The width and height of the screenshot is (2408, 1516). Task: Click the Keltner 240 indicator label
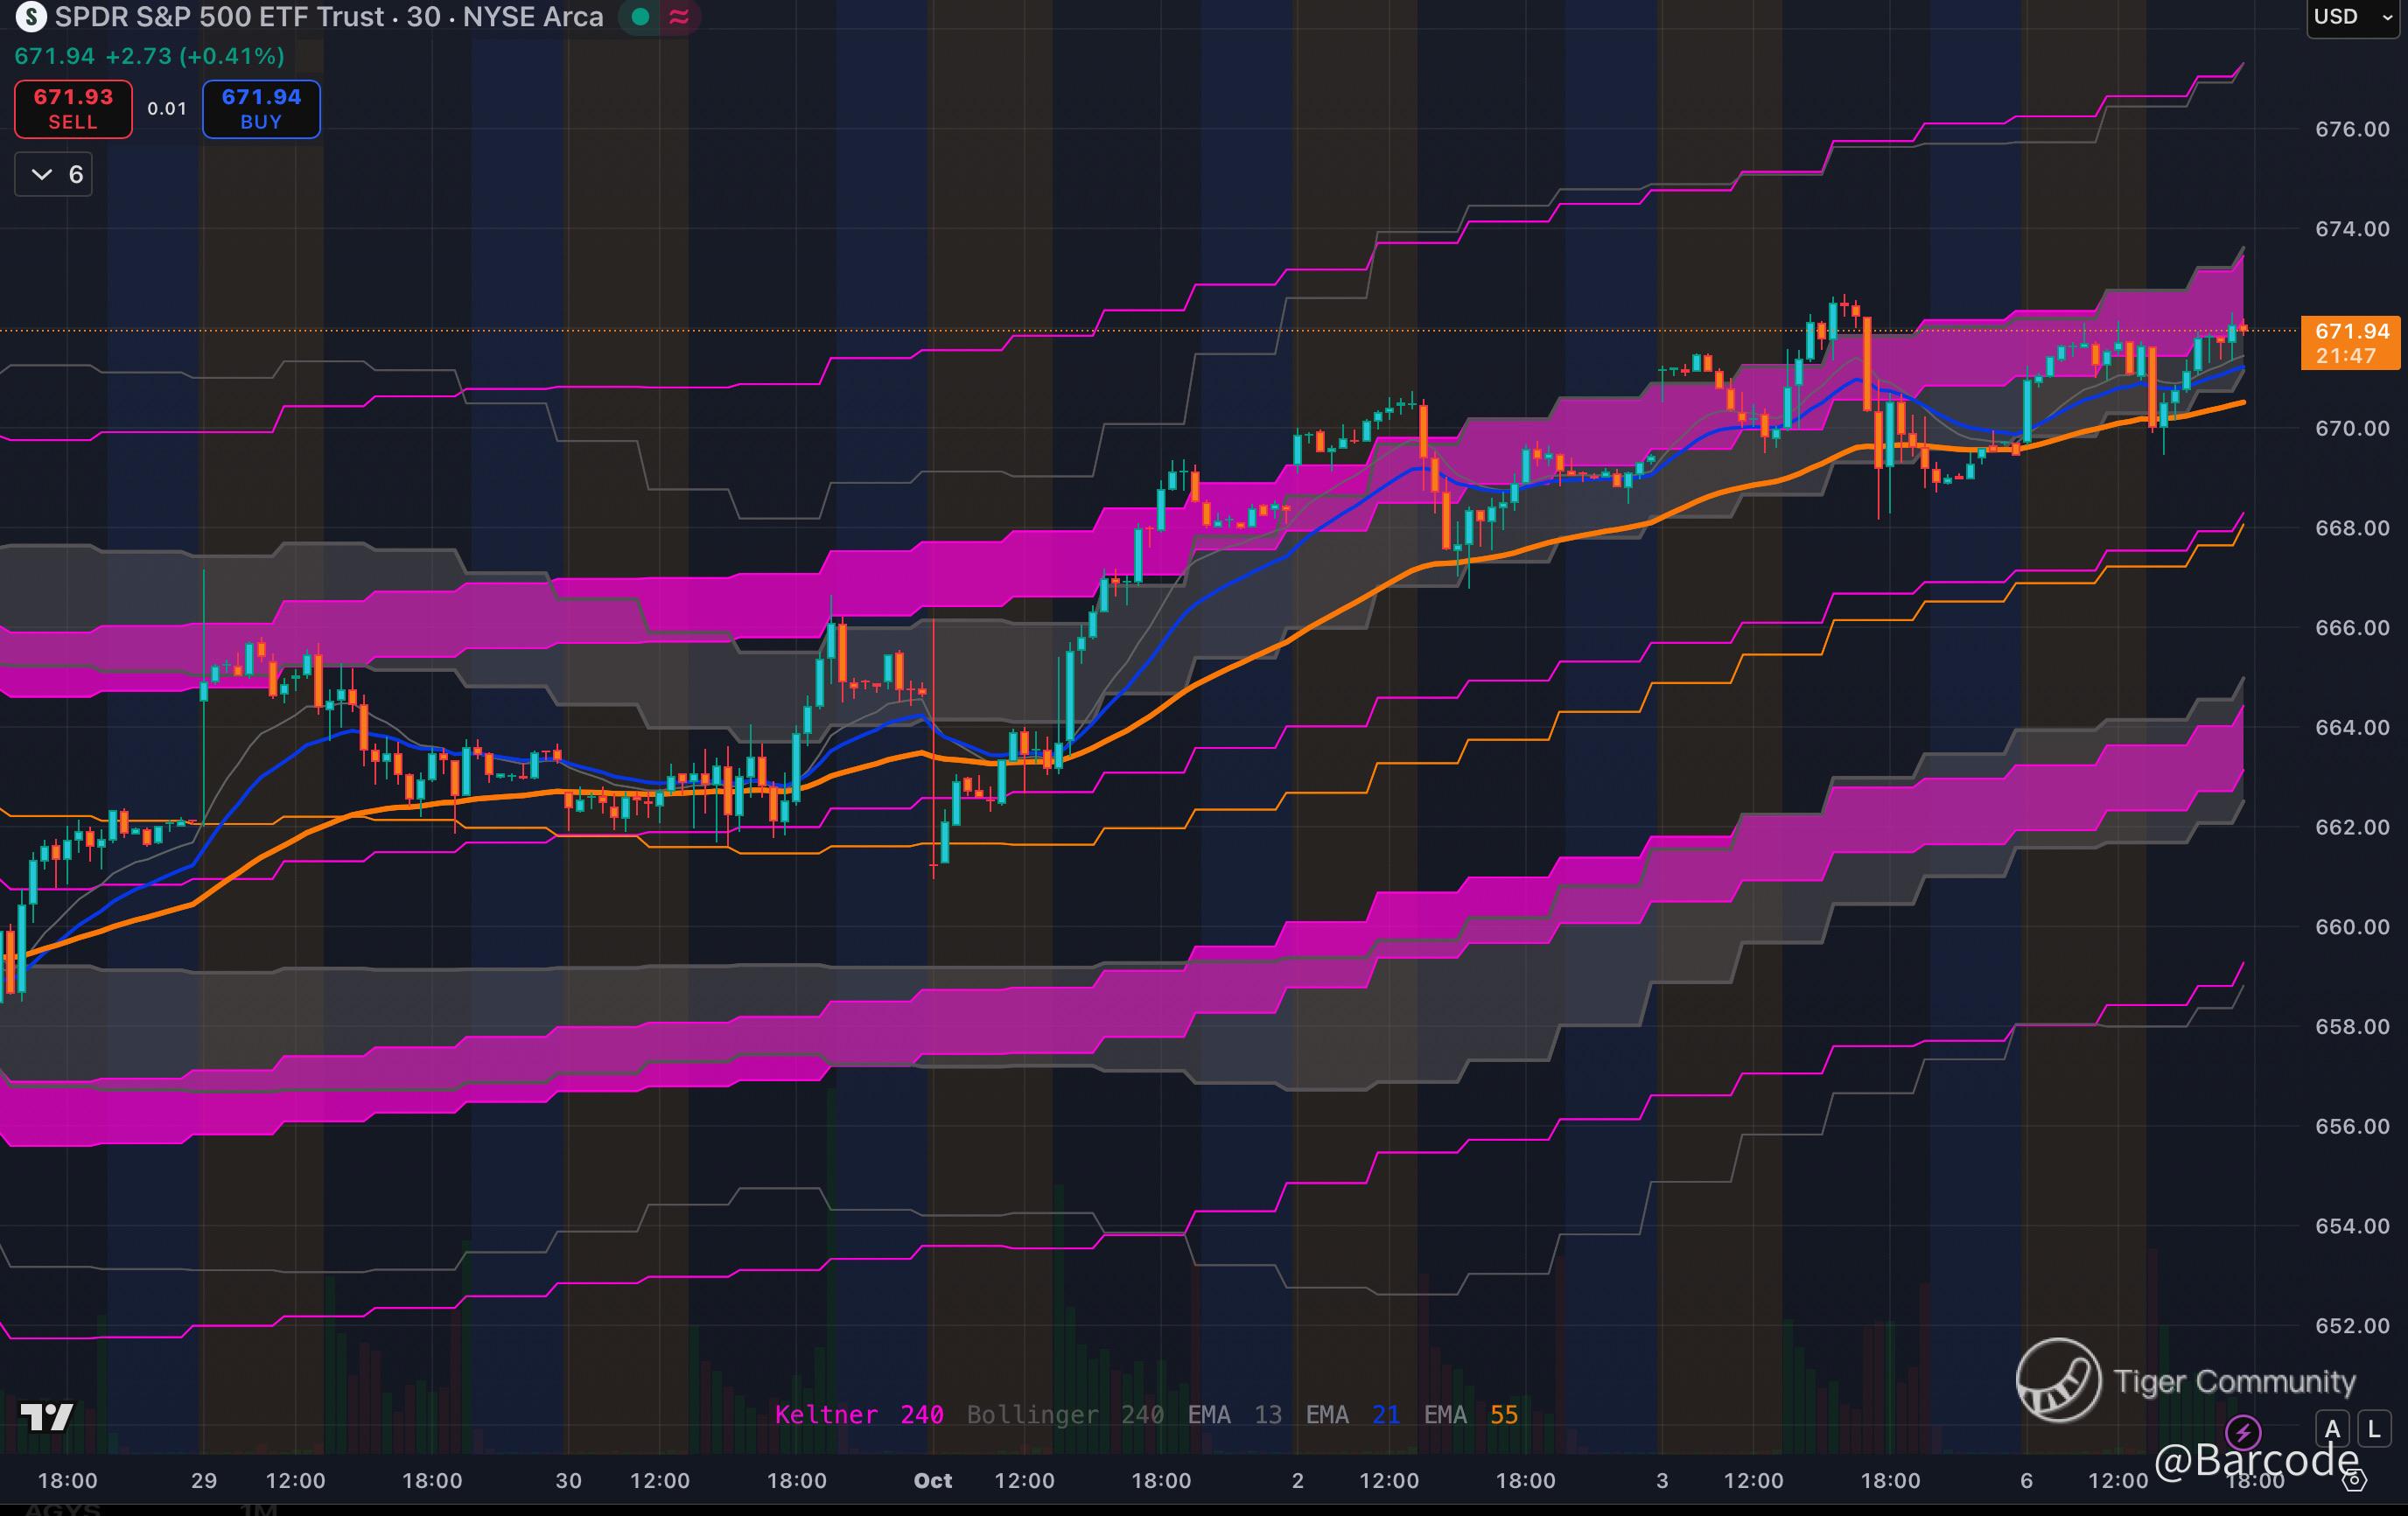tap(858, 1414)
